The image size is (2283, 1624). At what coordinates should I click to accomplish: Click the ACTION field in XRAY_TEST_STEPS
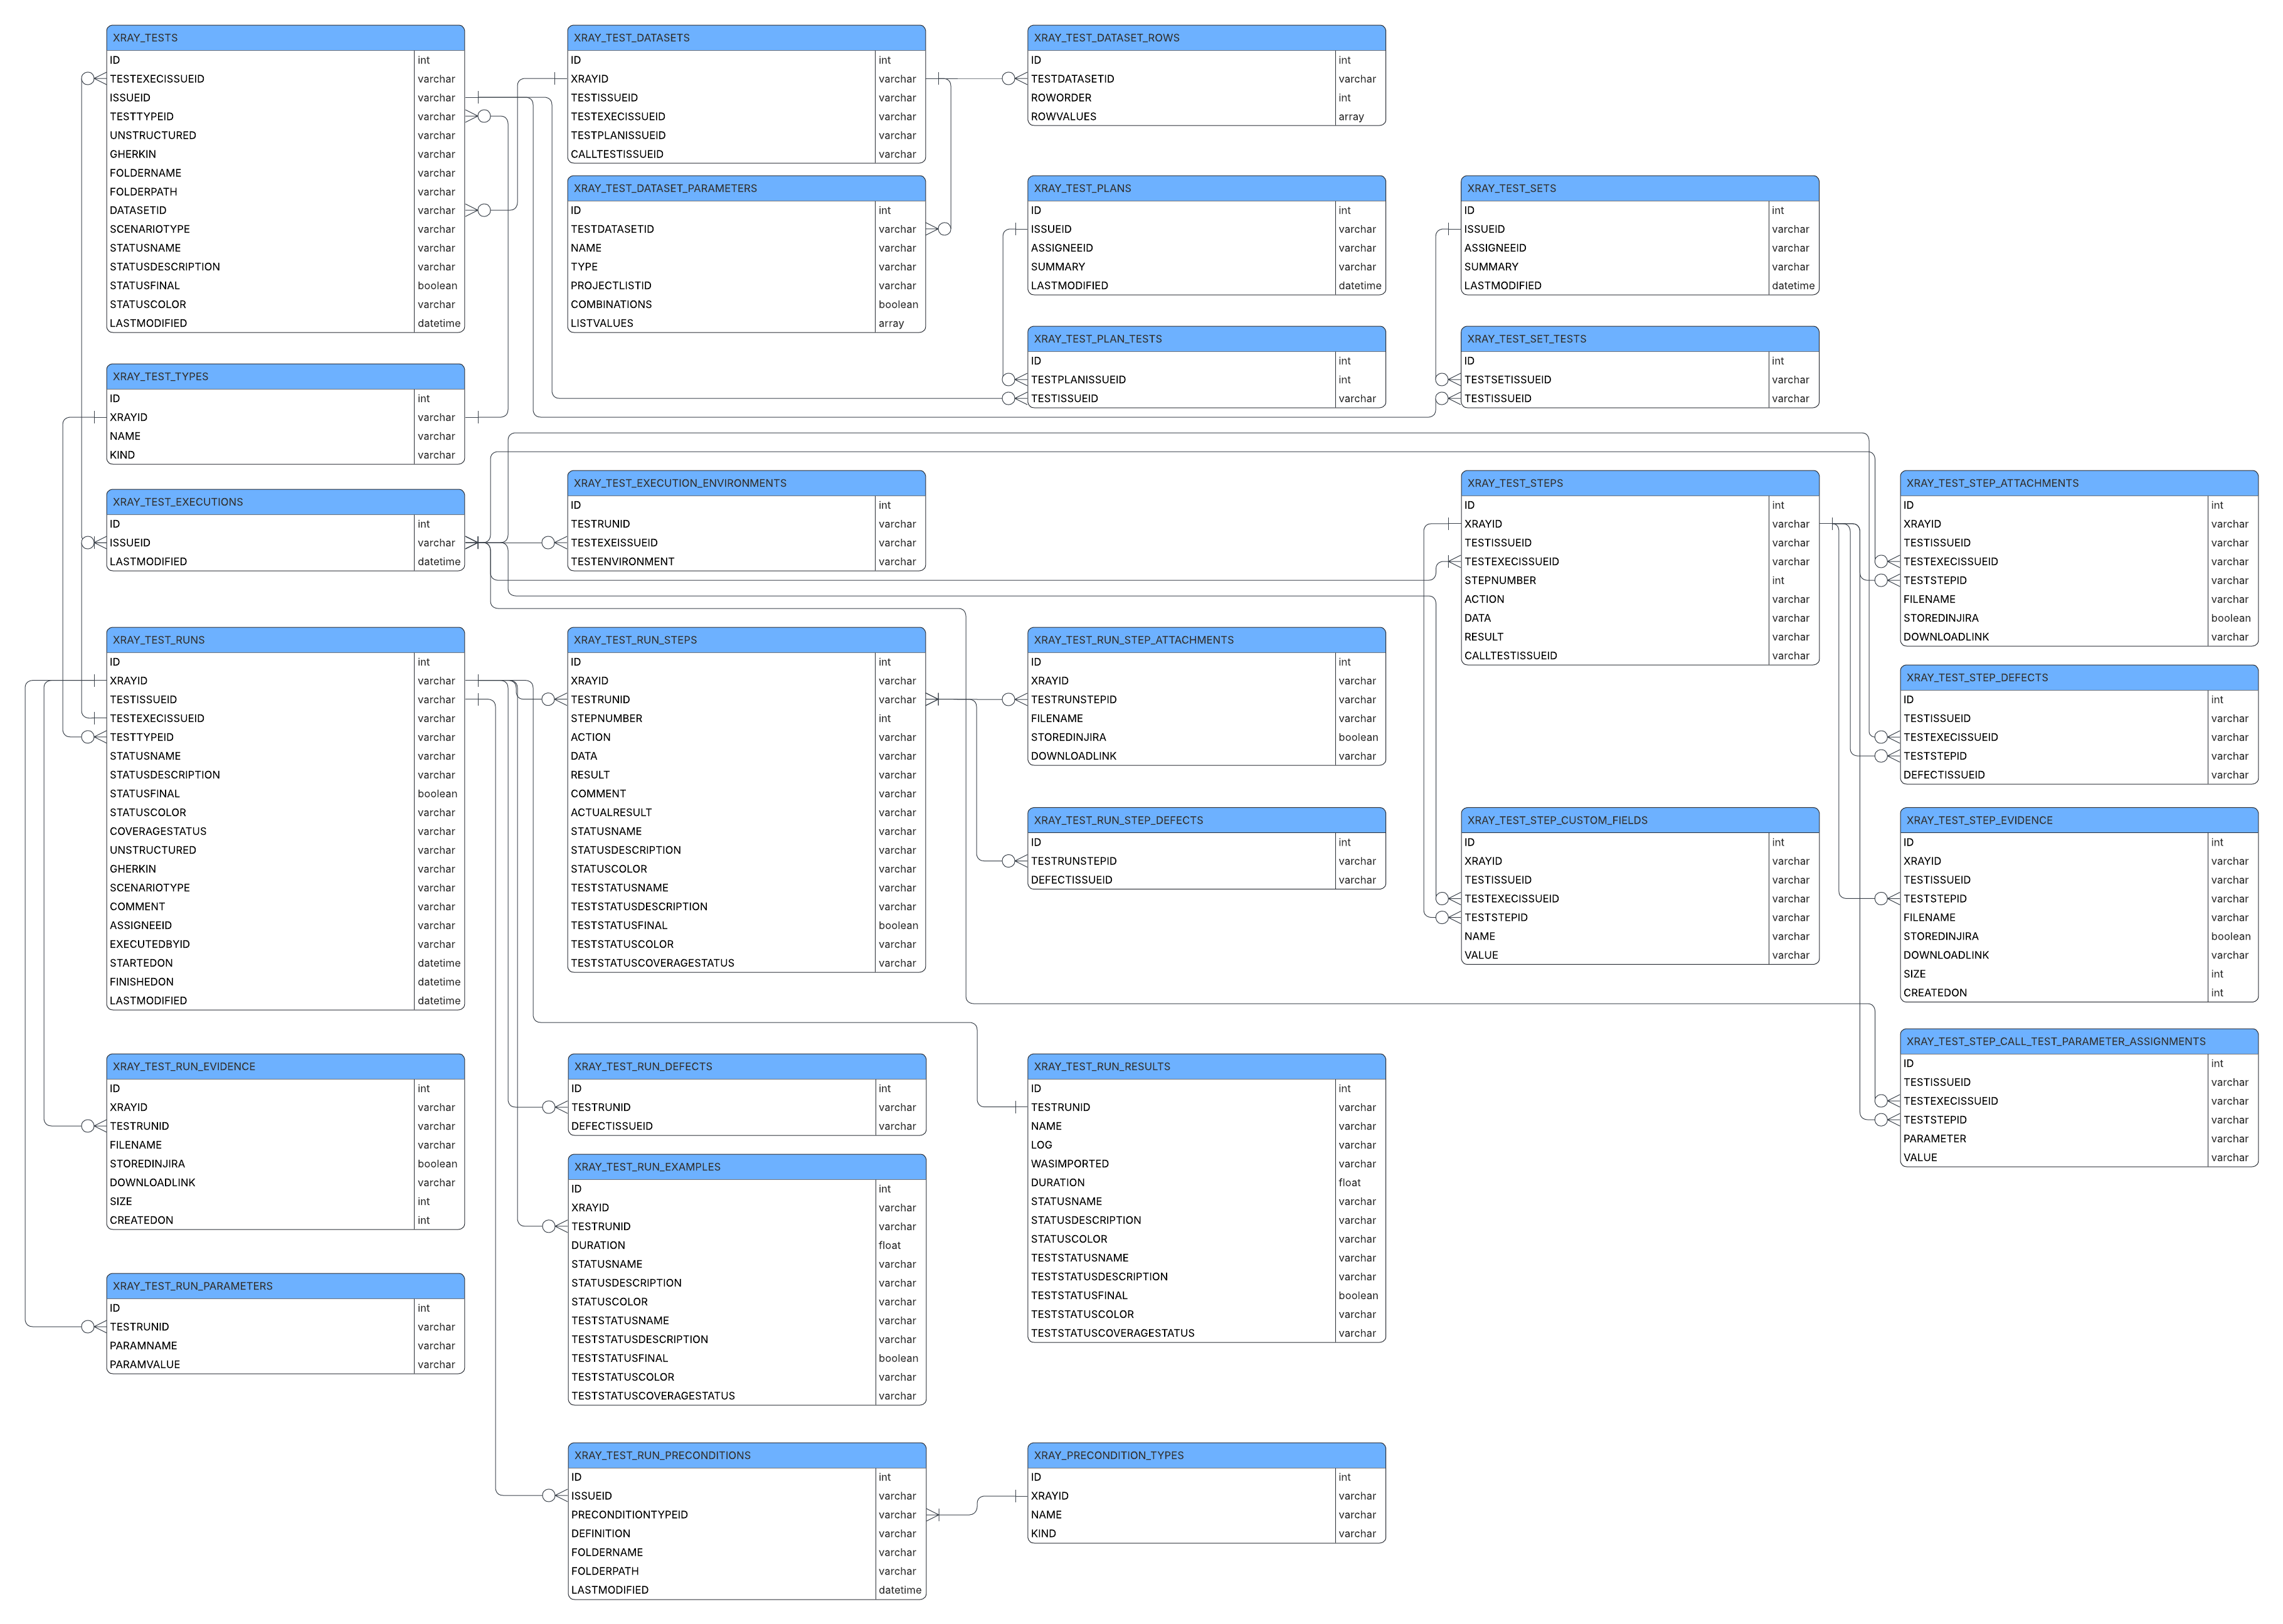[x=1639, y=599]
